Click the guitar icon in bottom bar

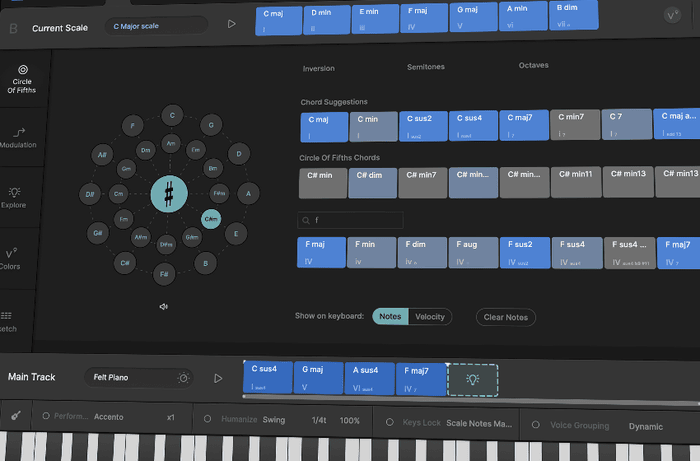click(17, 416)
